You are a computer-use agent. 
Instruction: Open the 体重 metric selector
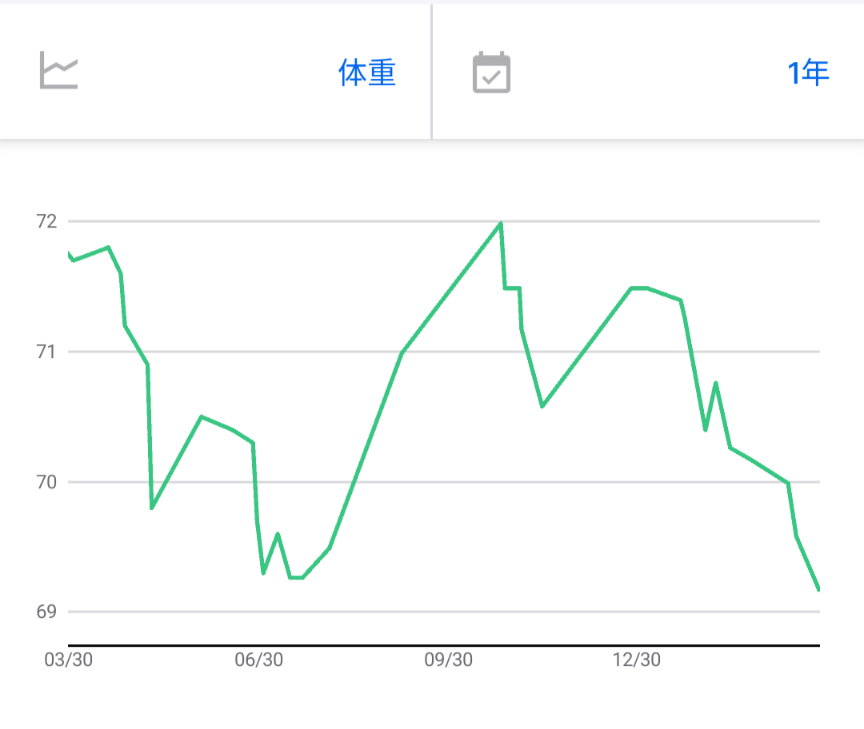coord(367,73)
